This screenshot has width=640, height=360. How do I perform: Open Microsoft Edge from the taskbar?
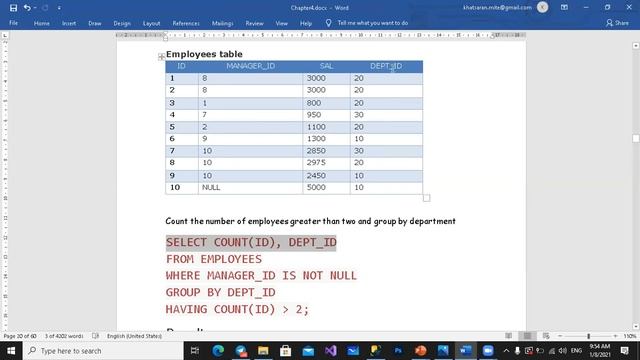218,351
